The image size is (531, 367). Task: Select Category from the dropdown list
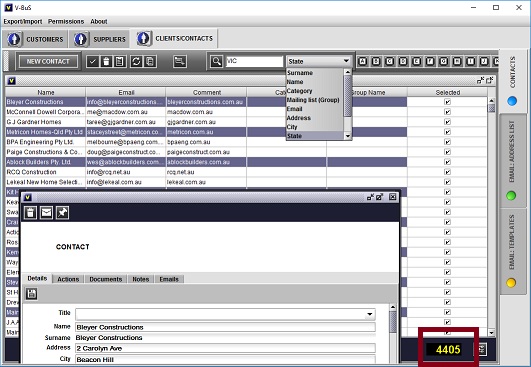point(299,91)
